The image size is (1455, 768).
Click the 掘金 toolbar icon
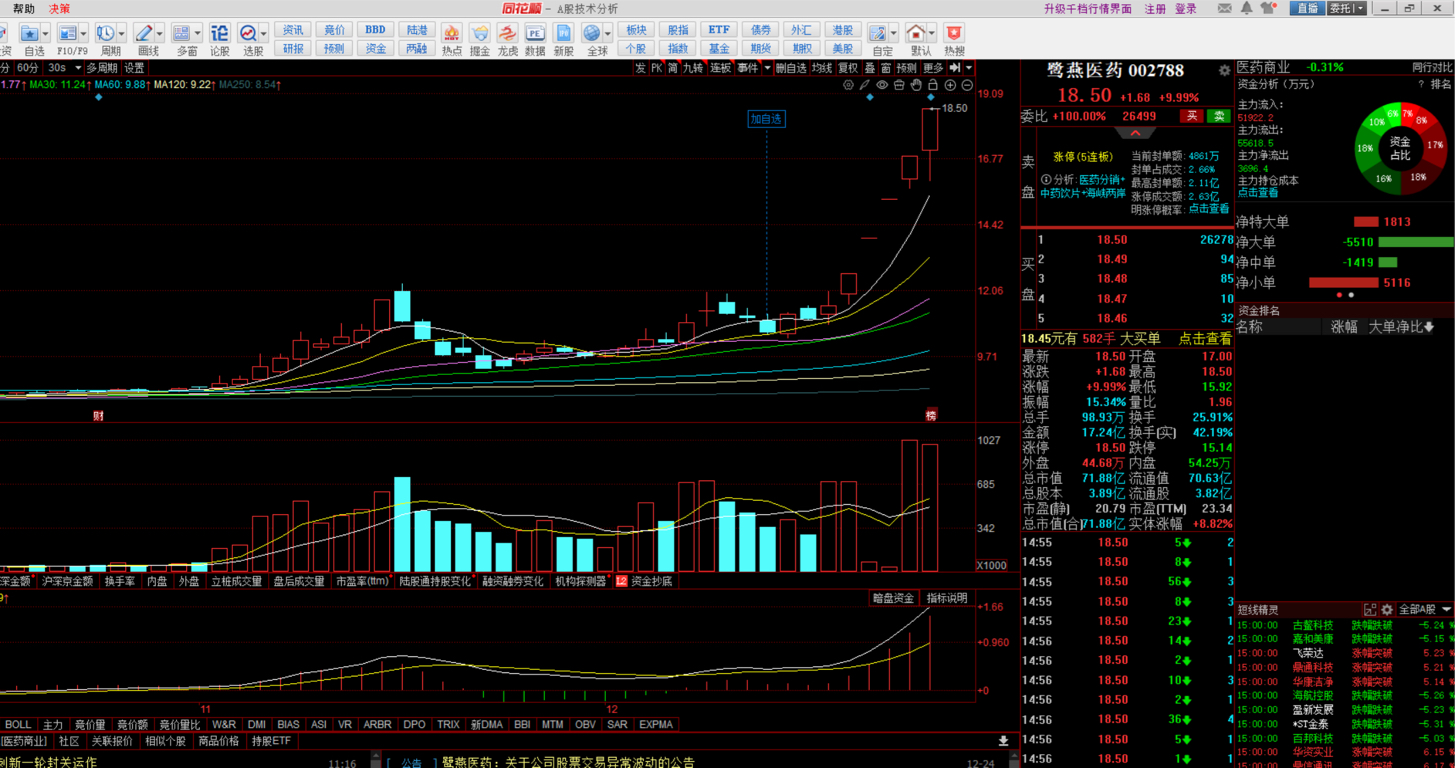(x=480, y=34)
